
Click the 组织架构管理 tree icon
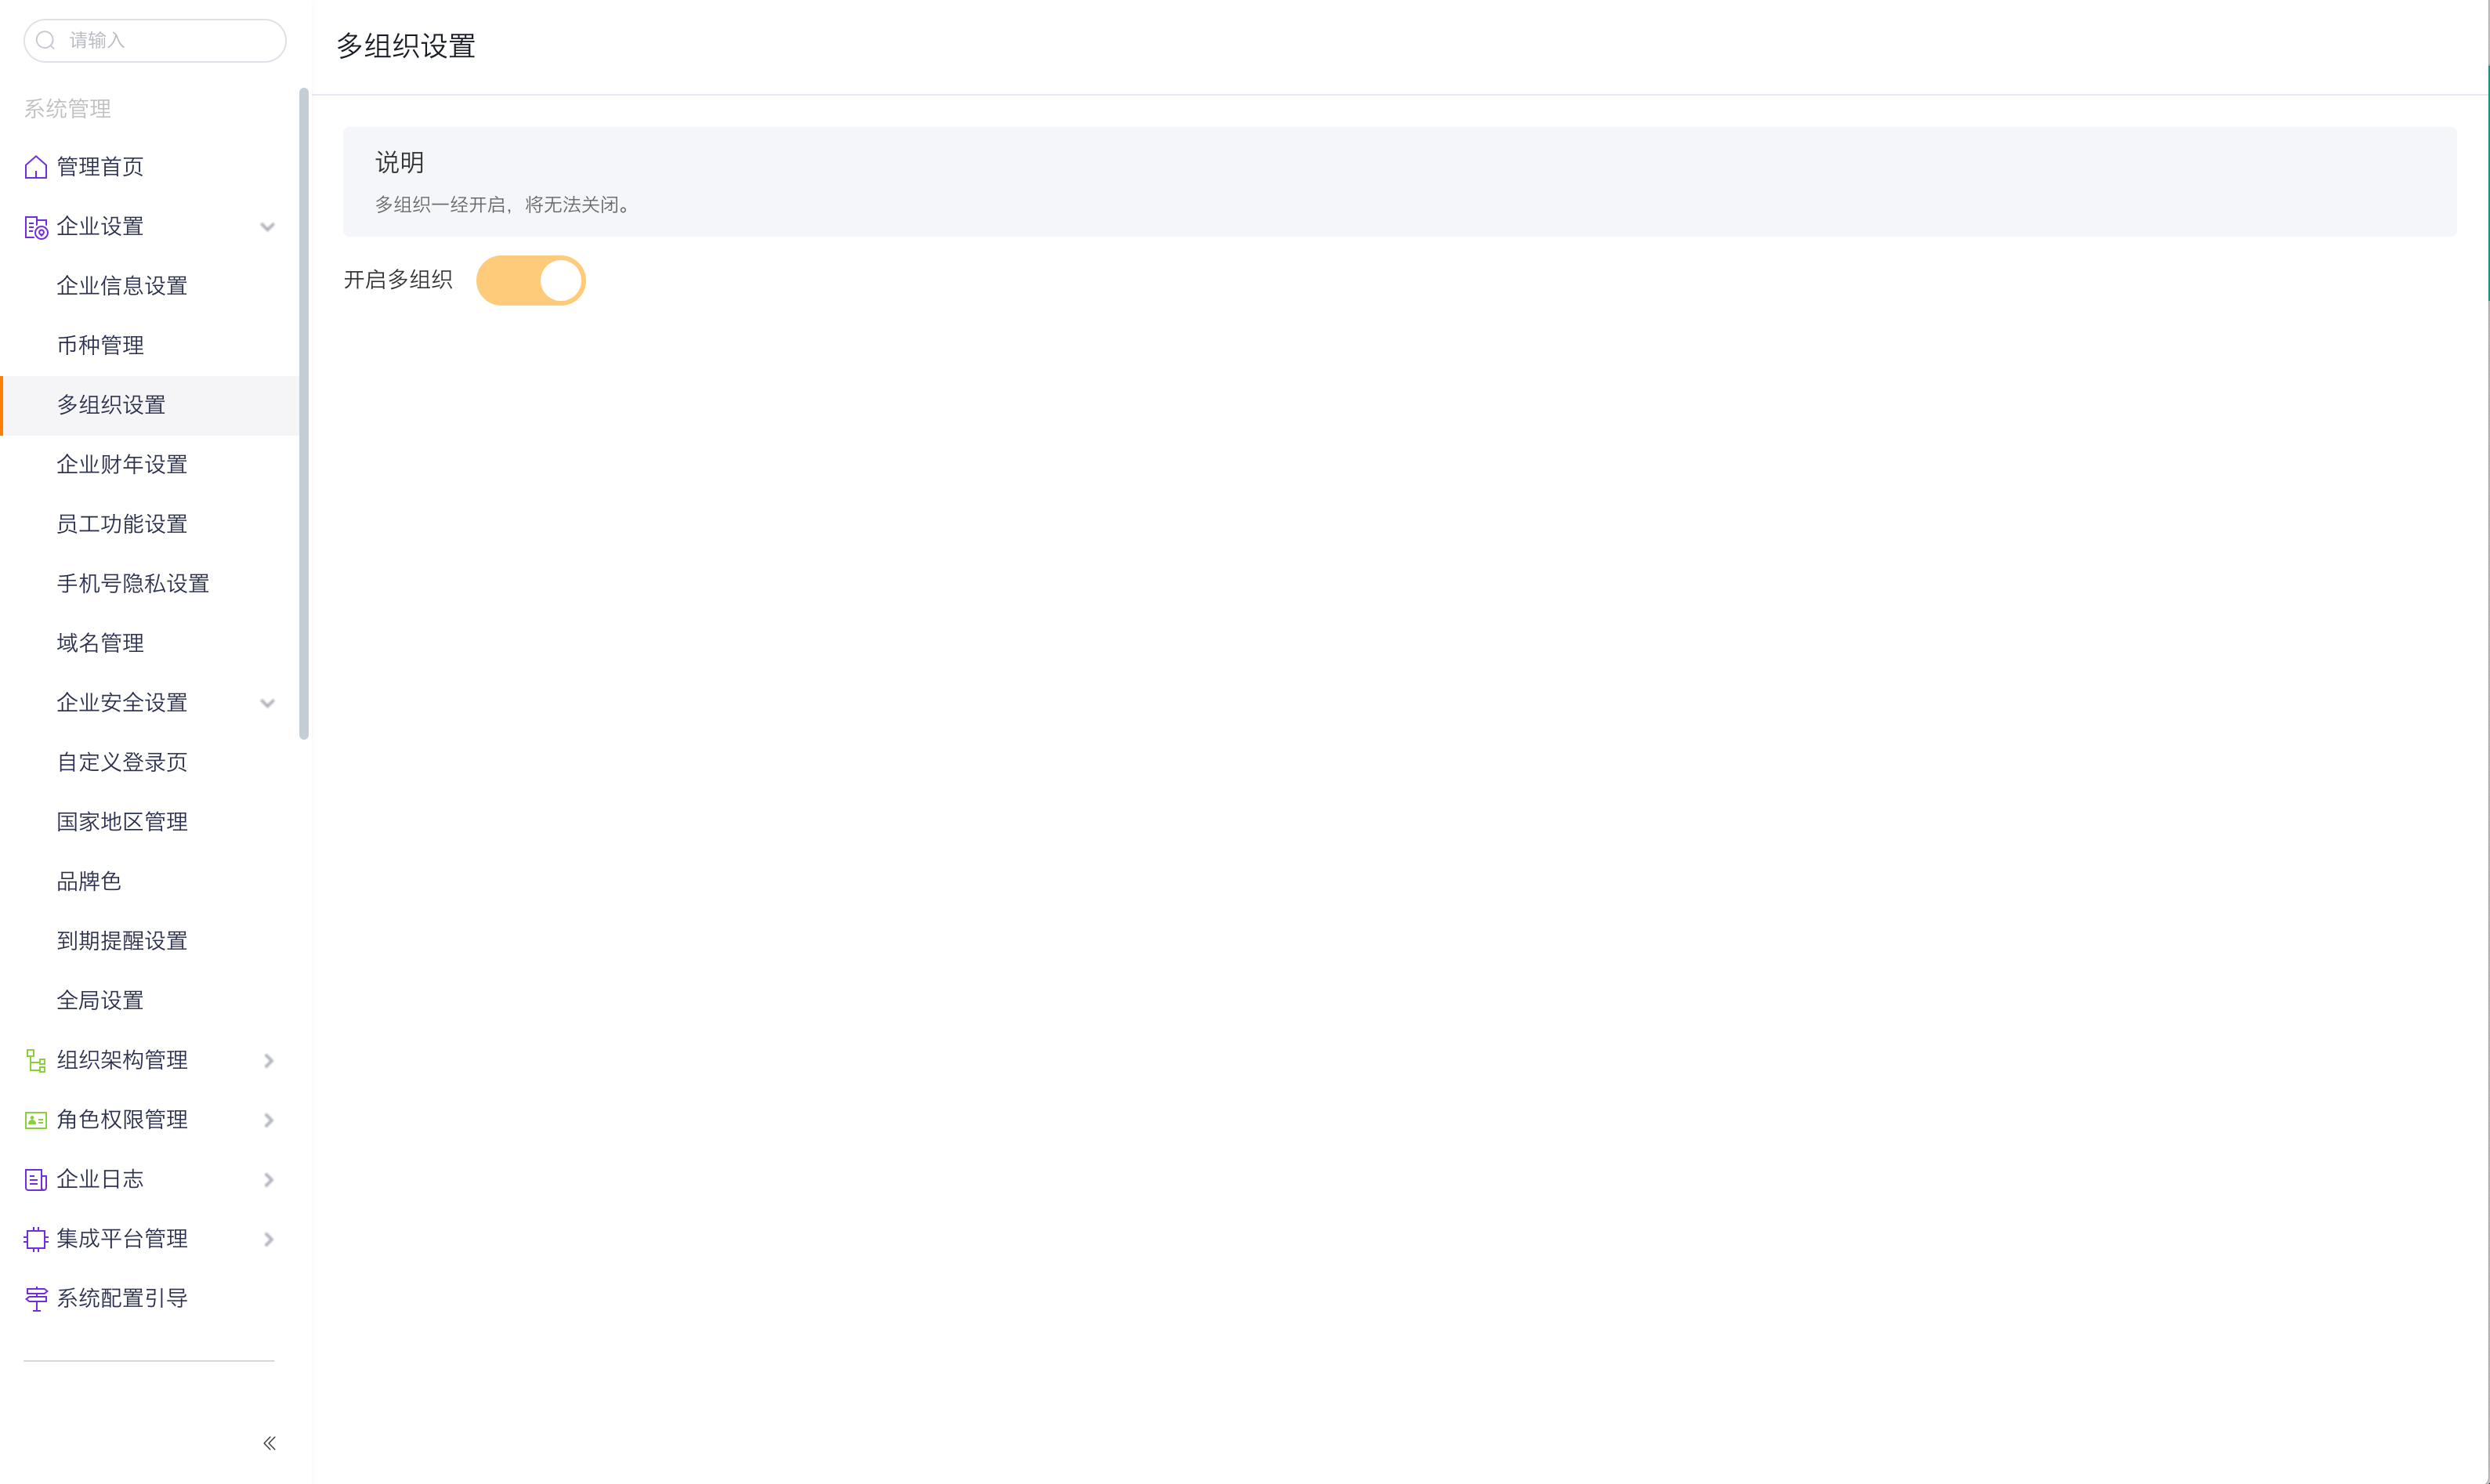[36, 1060]
